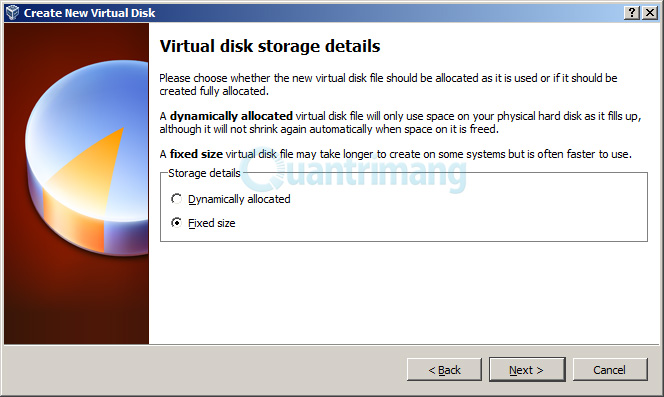
Task: Click the 'Create New Virtual Disk' title text
Action: (x=89, y=13)
